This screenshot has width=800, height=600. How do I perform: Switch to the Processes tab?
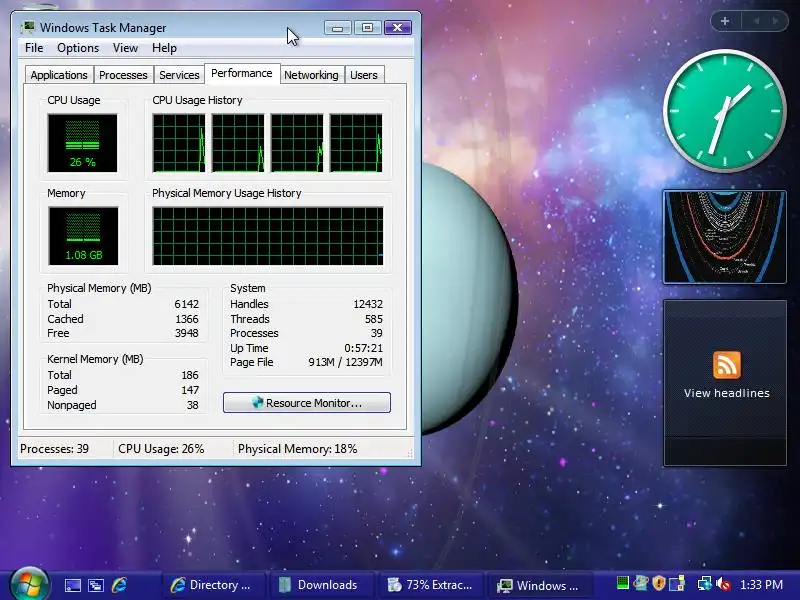(123, 75)
